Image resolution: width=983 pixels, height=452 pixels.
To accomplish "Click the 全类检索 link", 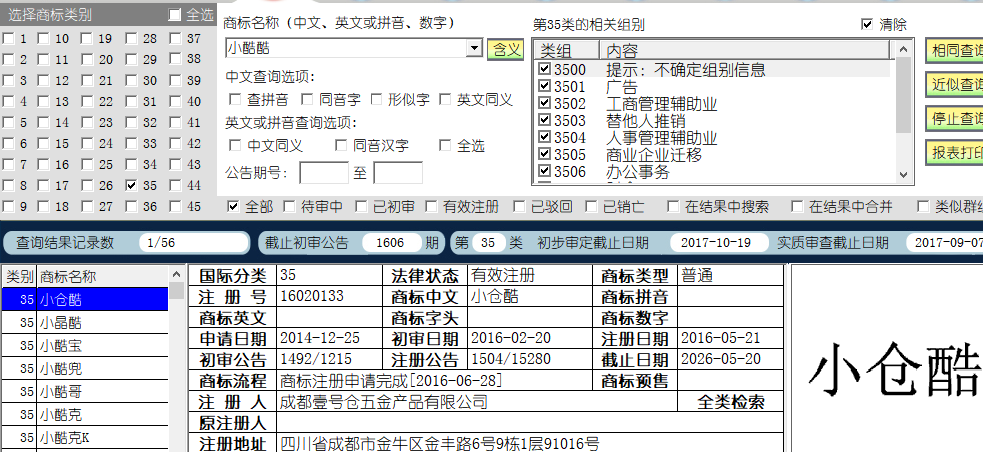I will pyautogui.click(x=730, y=402).
